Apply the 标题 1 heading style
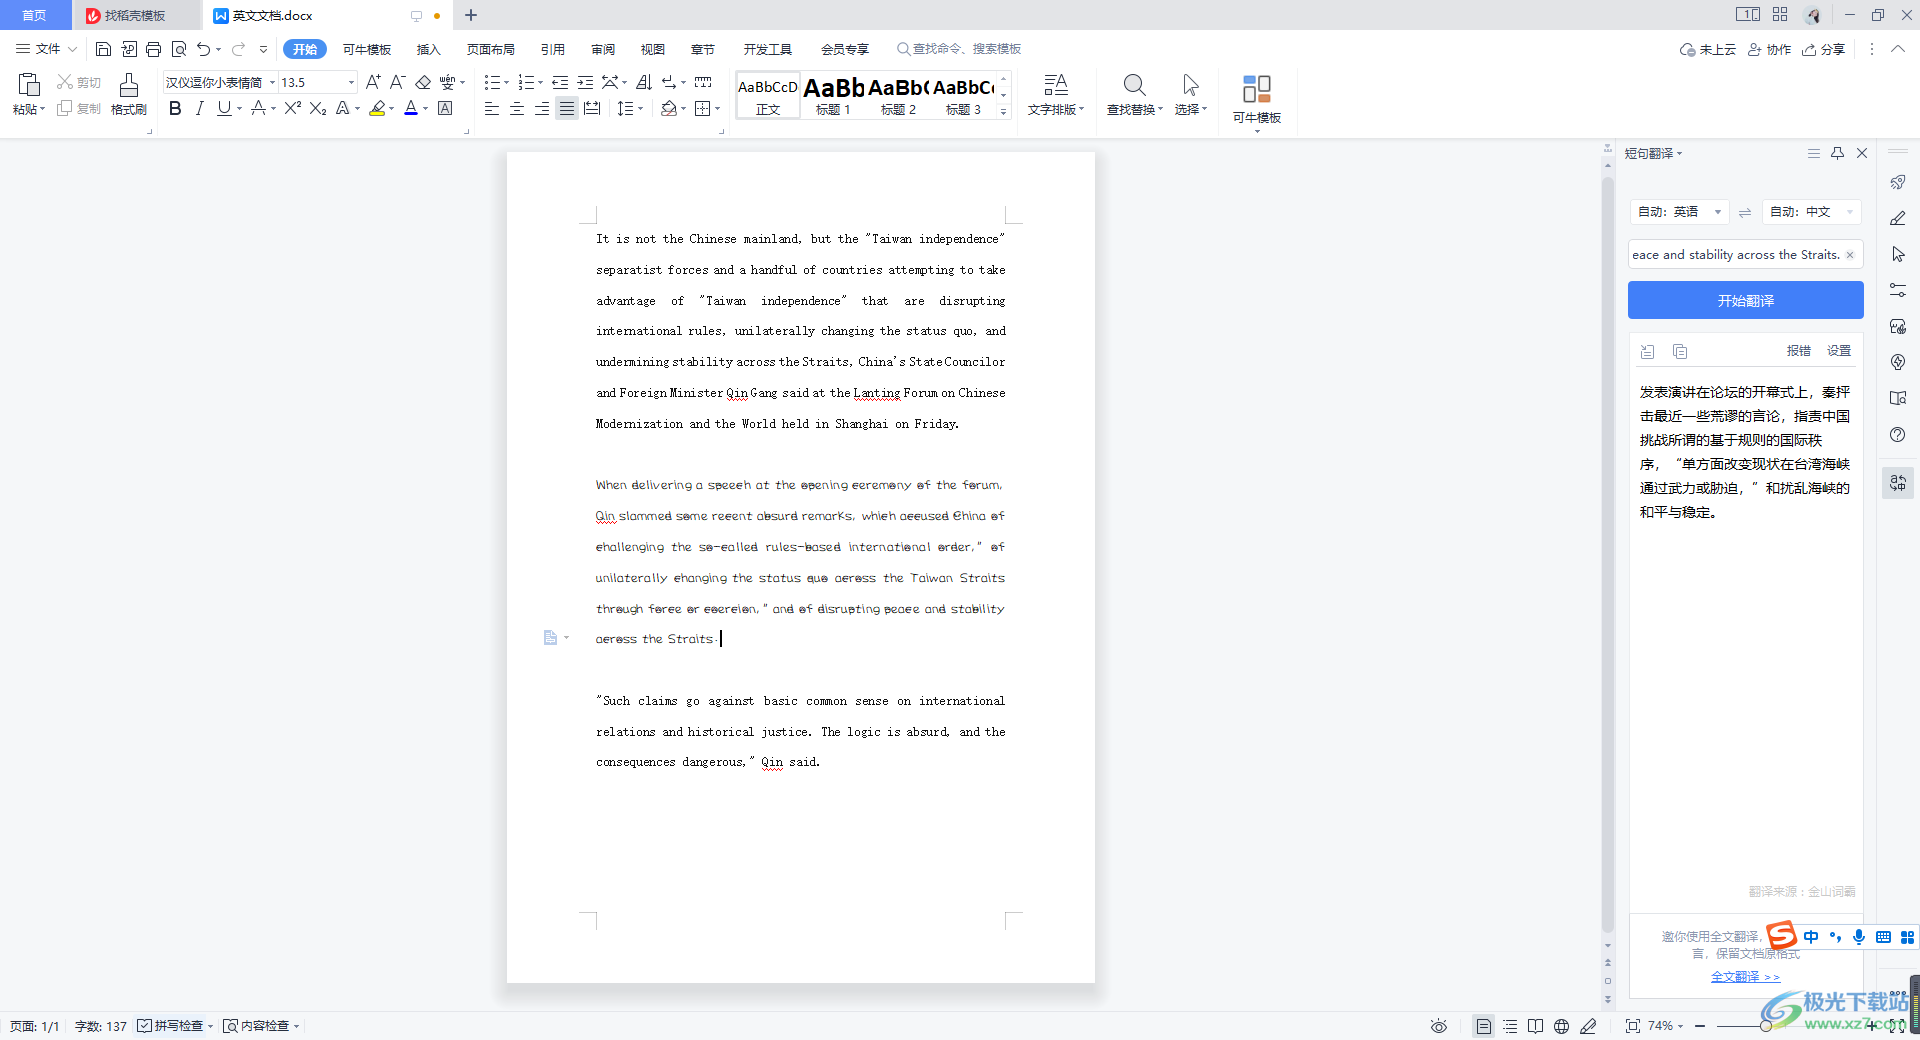This screenshot has width=1920, height=1040. (x=833, y=96)
